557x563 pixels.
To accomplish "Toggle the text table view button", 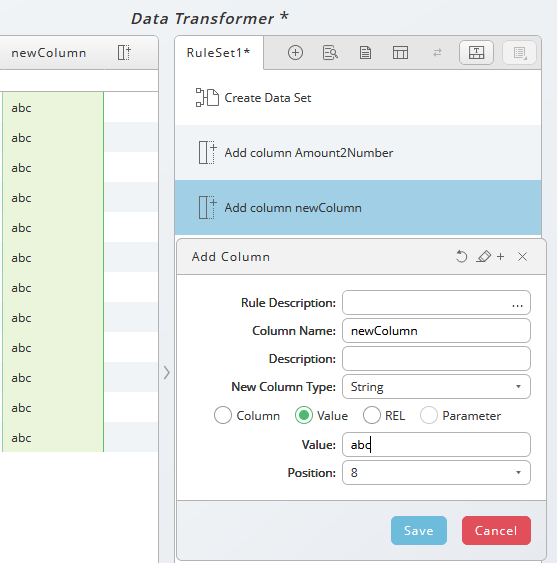I will click(476, 53).
